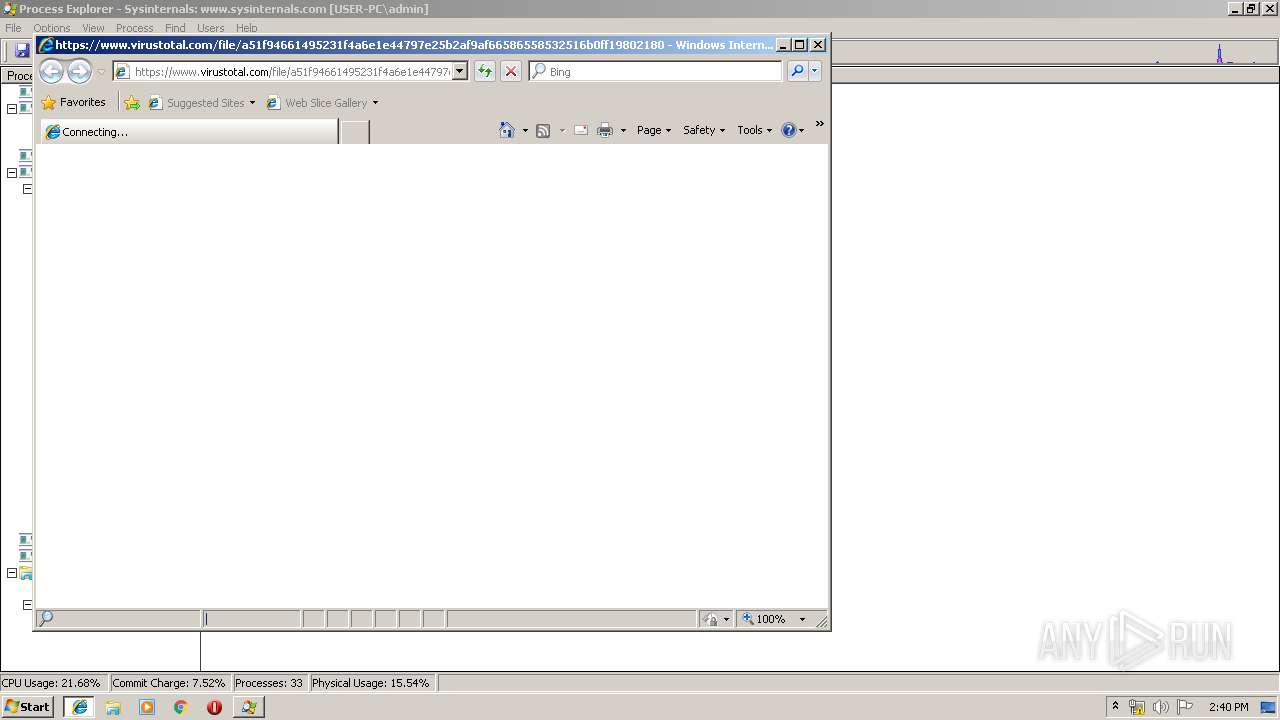The width and height of the screenshot is (1280, 720).
Task: Expand the Print dropdown arrow
Action: (623, 131)
